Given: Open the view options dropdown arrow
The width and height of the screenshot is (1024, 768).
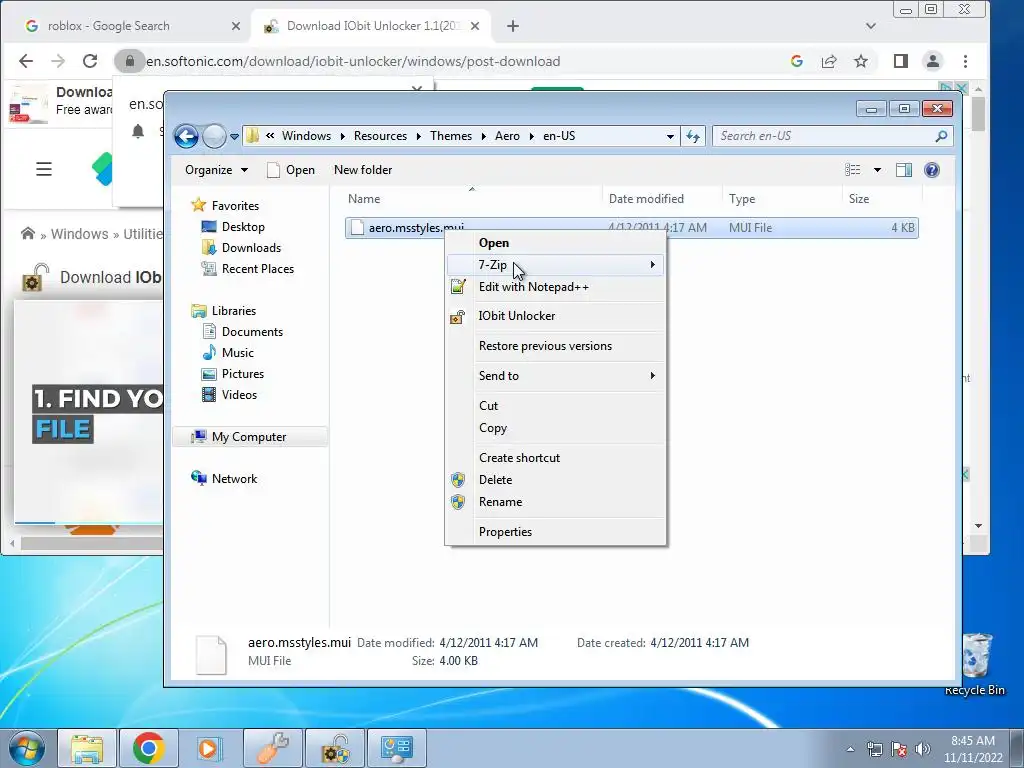Looking at the screenshot, I should pos(877,170).
